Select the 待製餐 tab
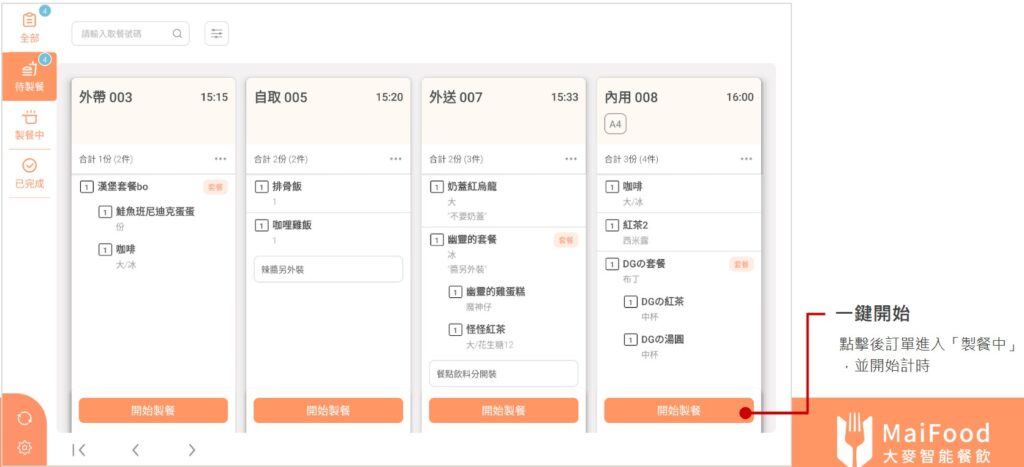The height and width of the screenshot is (467, 1024). click(x=29, y=75)
